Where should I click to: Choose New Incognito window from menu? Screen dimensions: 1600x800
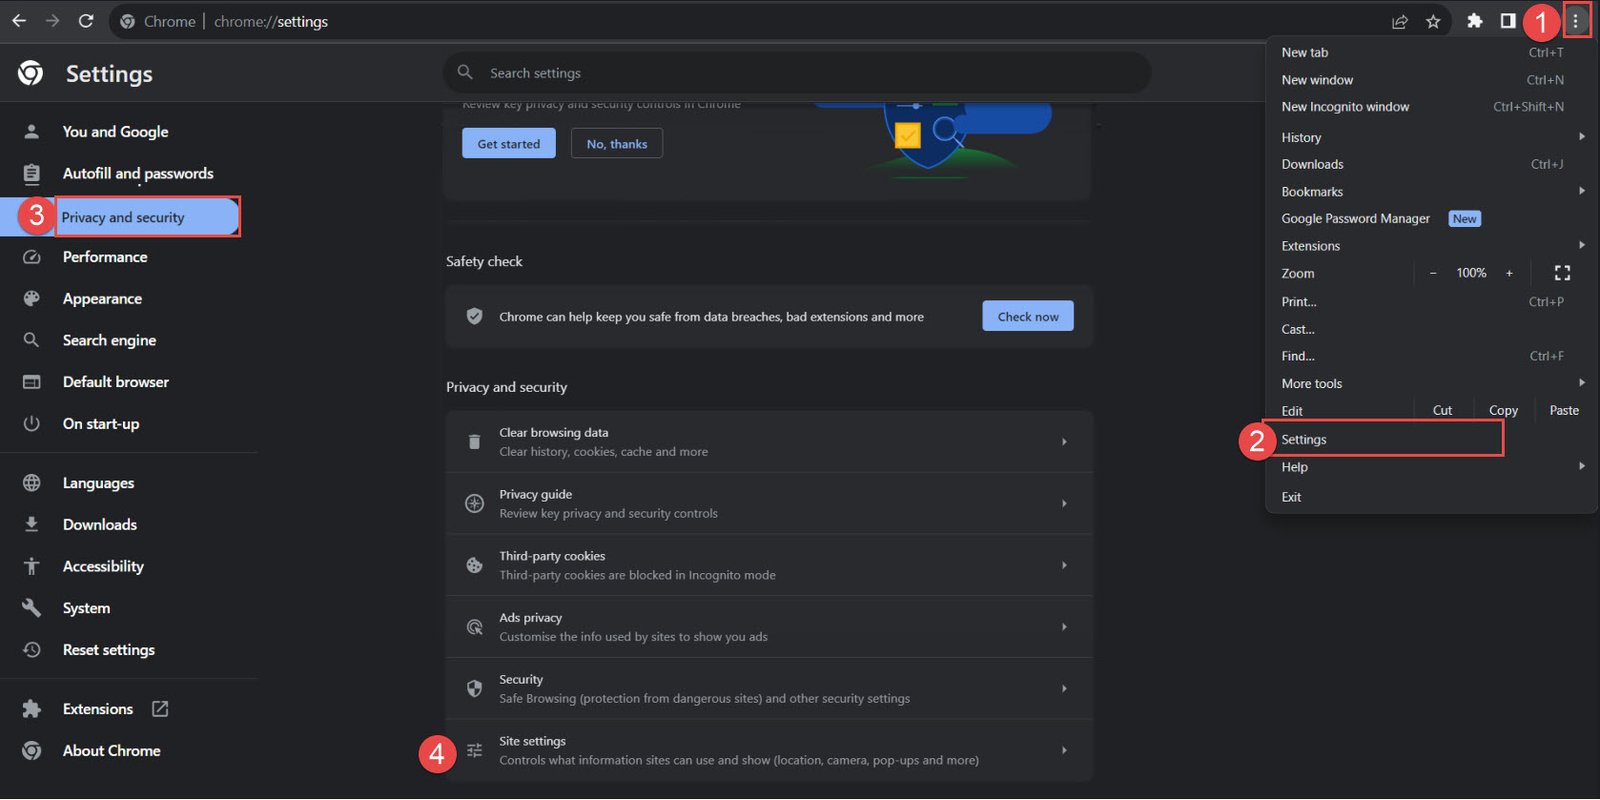click(1345, 107)
